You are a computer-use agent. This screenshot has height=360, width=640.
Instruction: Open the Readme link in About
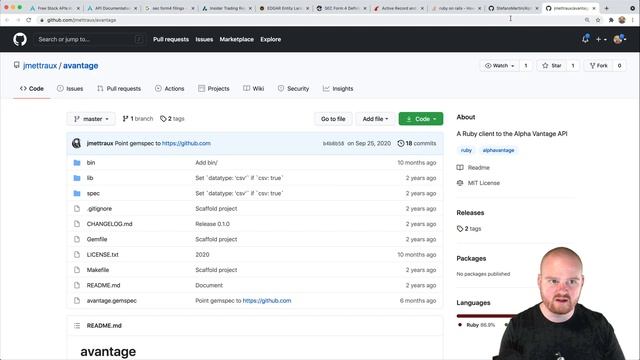(x=473, y=168)
